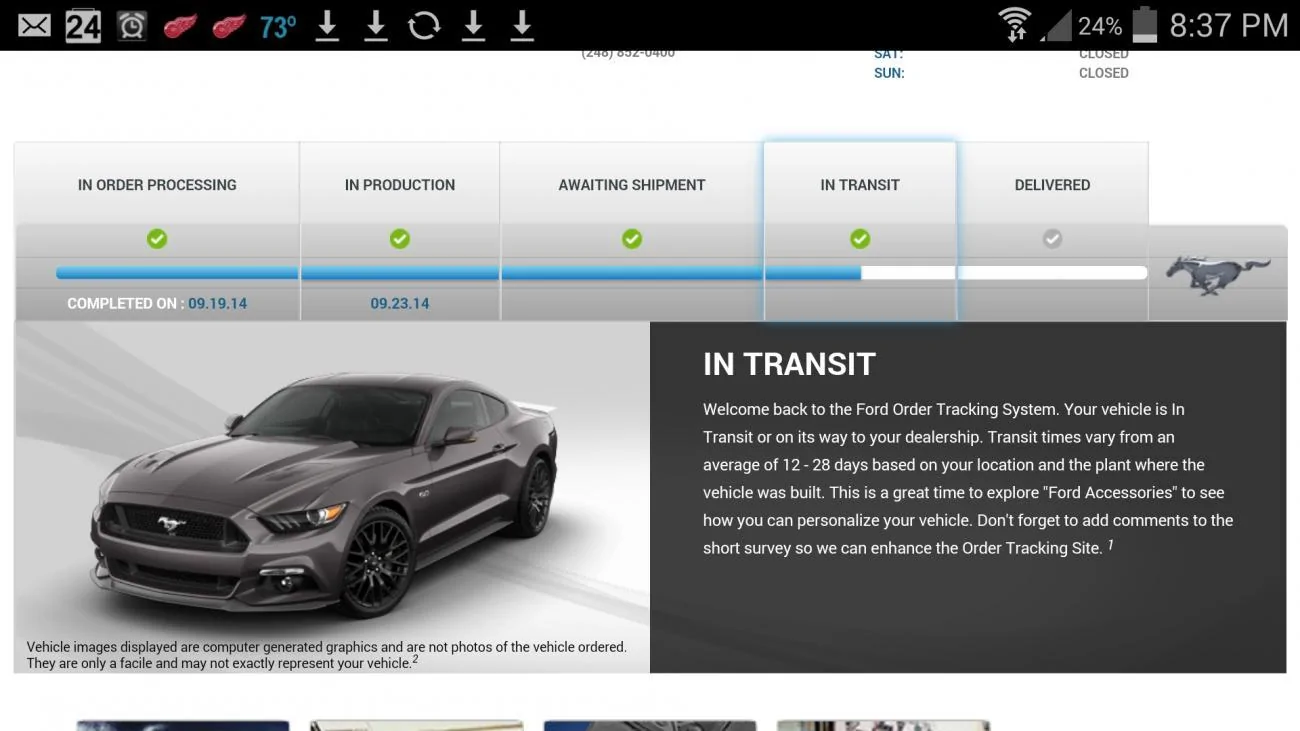This screenshot has height=731, width=1300.
Task: Tap the third download arrow notification
Action: click(x=473, y=25)
